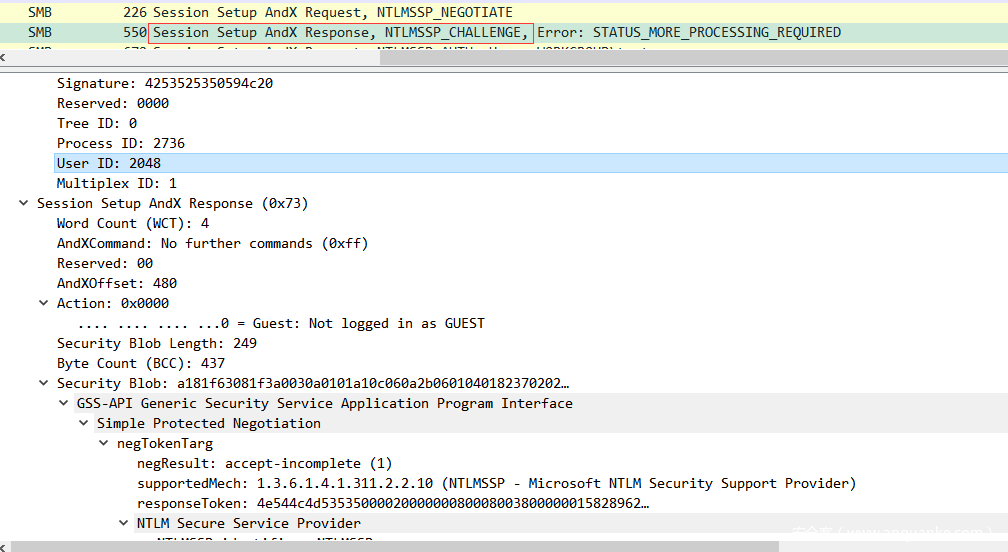
Task: Click the packet details horizontal scrollbar
Action: [395, 546]
